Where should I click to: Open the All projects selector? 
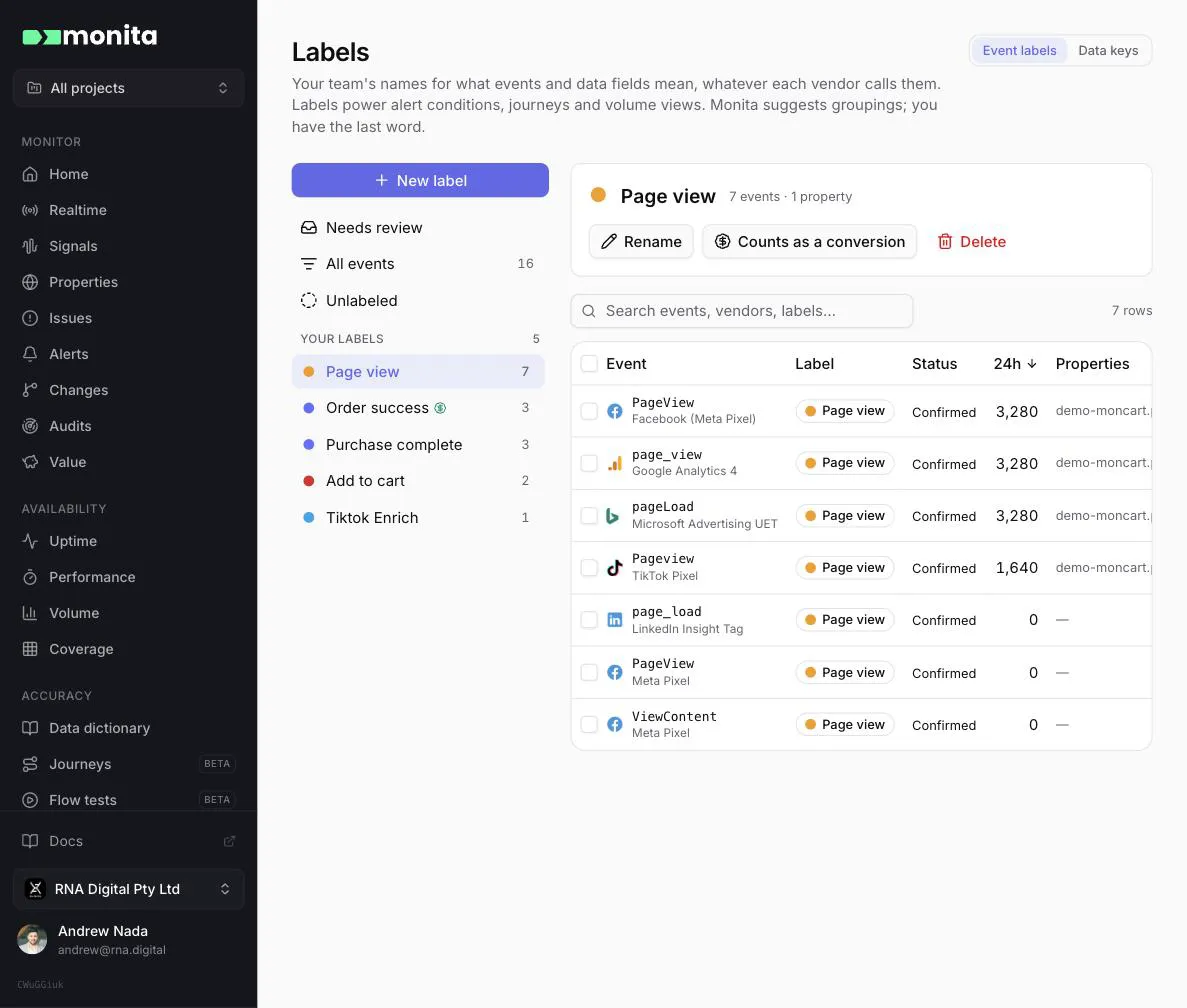pyautogui.click(x=129, y=88)
